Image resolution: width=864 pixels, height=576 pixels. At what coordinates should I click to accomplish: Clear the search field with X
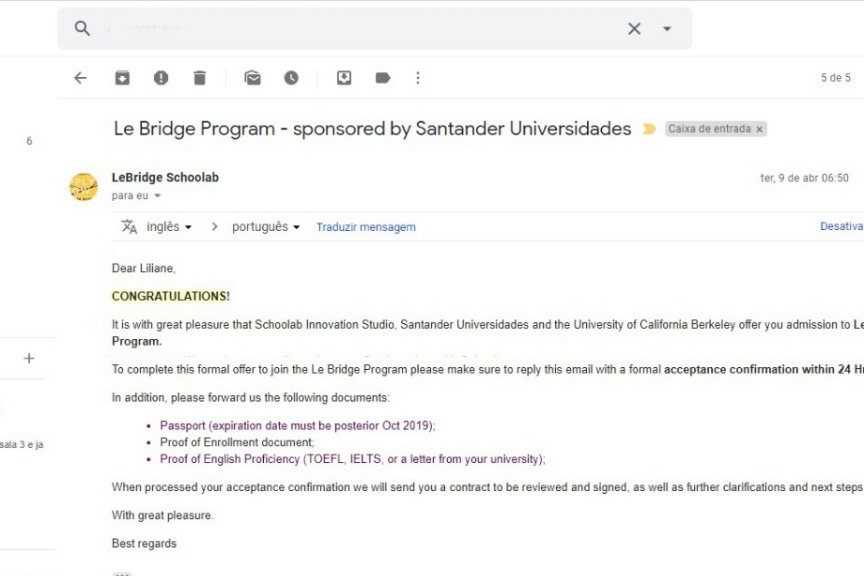(634, 29)
